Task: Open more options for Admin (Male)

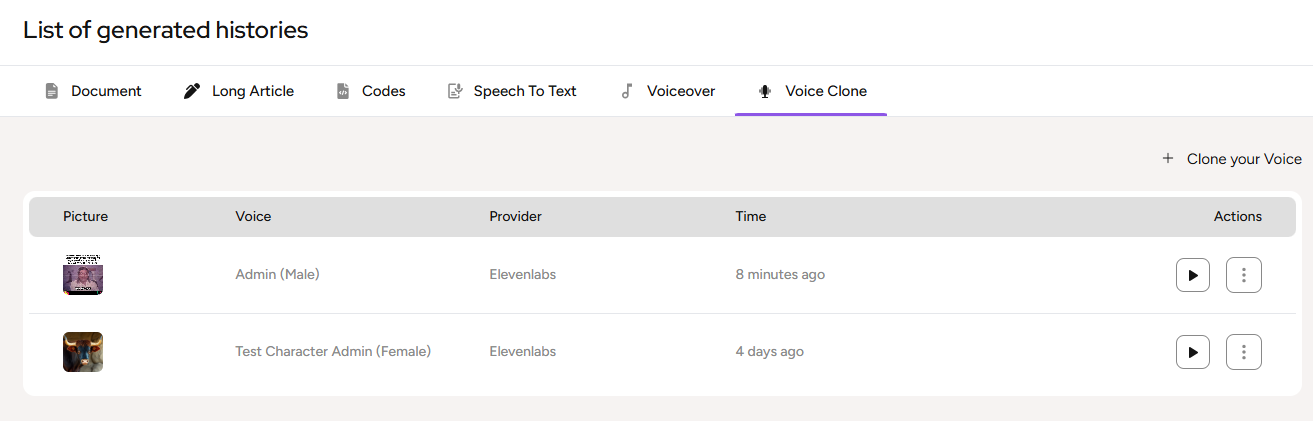Action: pos(1244,275)
